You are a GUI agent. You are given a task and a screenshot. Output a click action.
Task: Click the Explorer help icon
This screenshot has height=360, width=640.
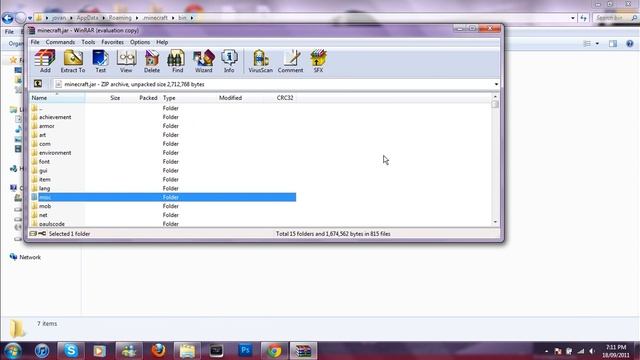point(630,44)
